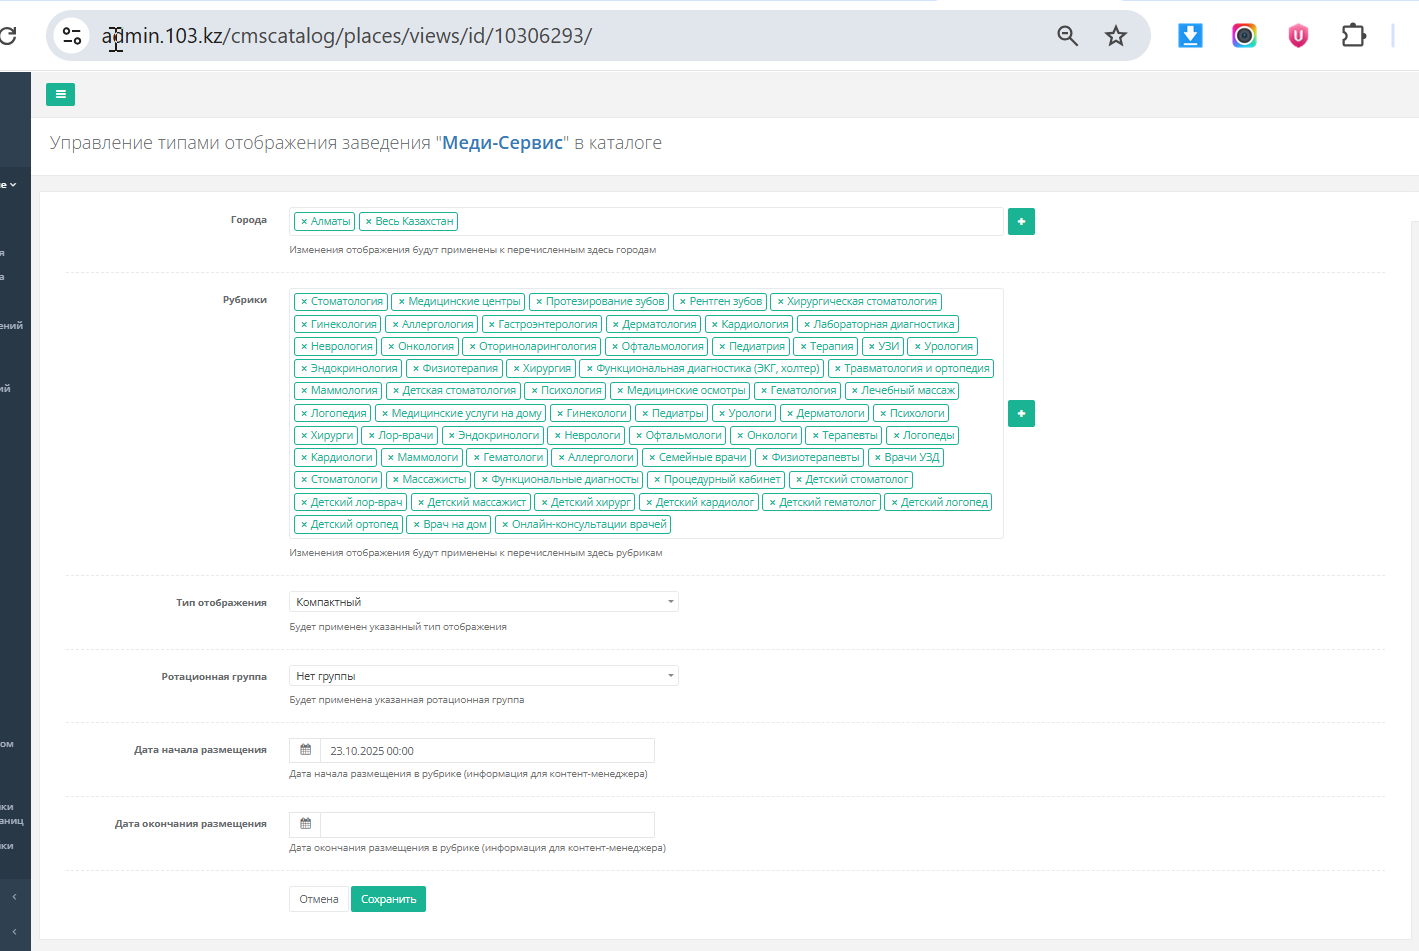Remove the Весь Казахстан tag
The width and height of the screenshot is (1419, 951).
[x=368, y=222]
